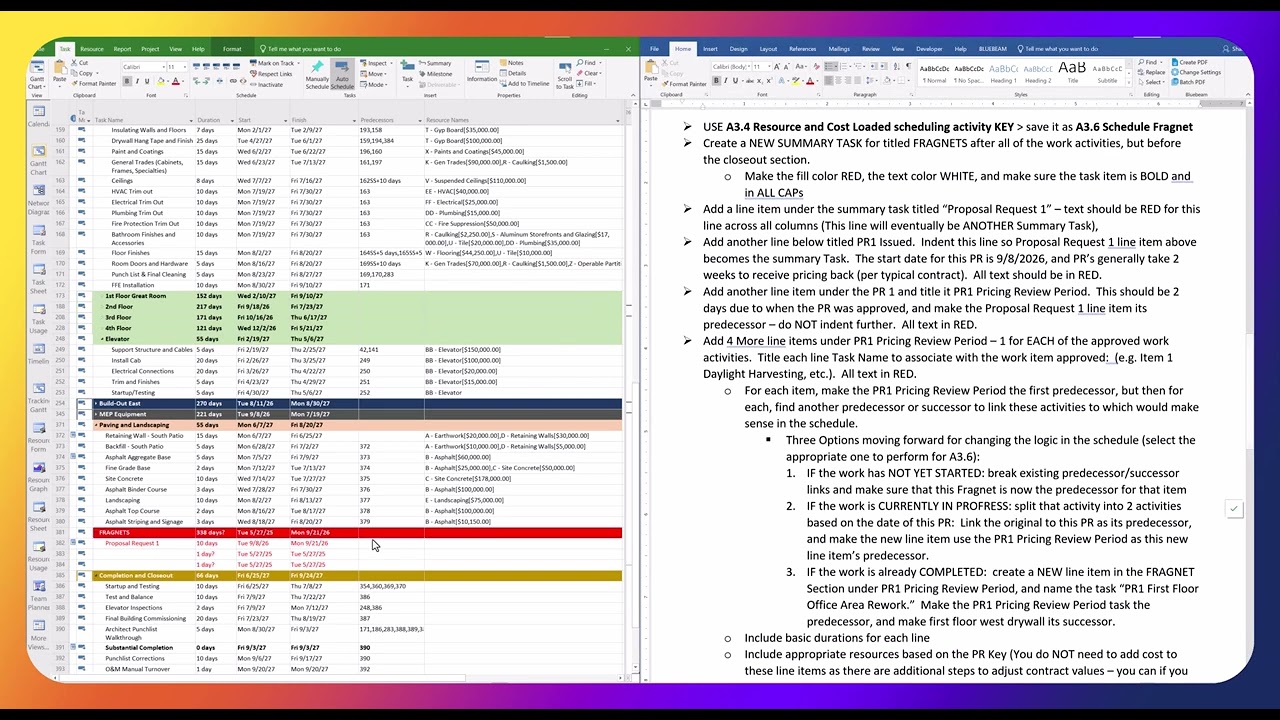Click Cut in the Project clipboard group

pos(81,63)
